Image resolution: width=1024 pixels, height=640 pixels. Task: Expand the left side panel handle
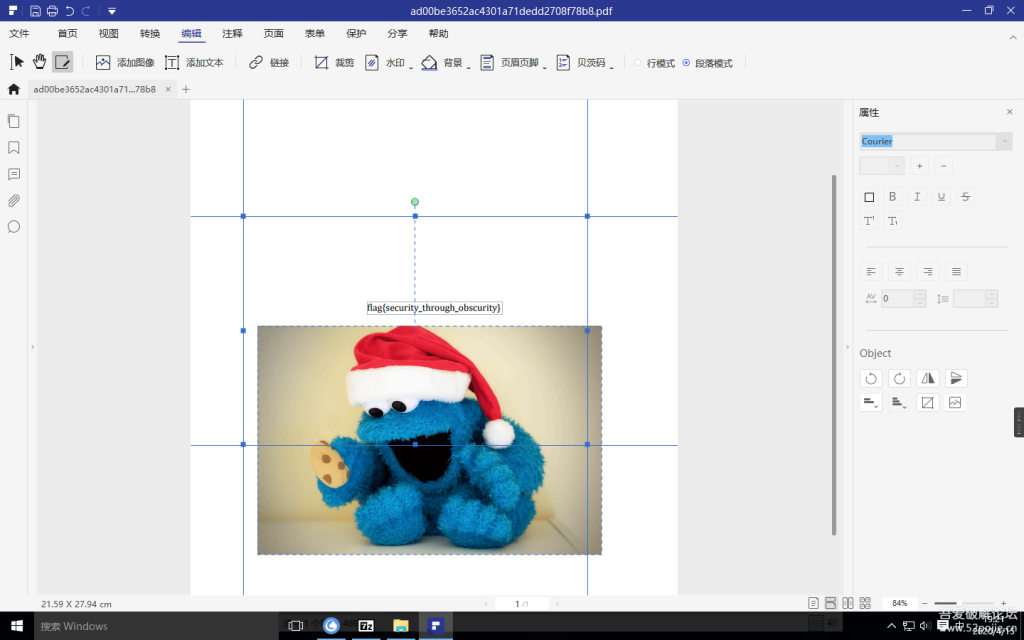point(32,347)
